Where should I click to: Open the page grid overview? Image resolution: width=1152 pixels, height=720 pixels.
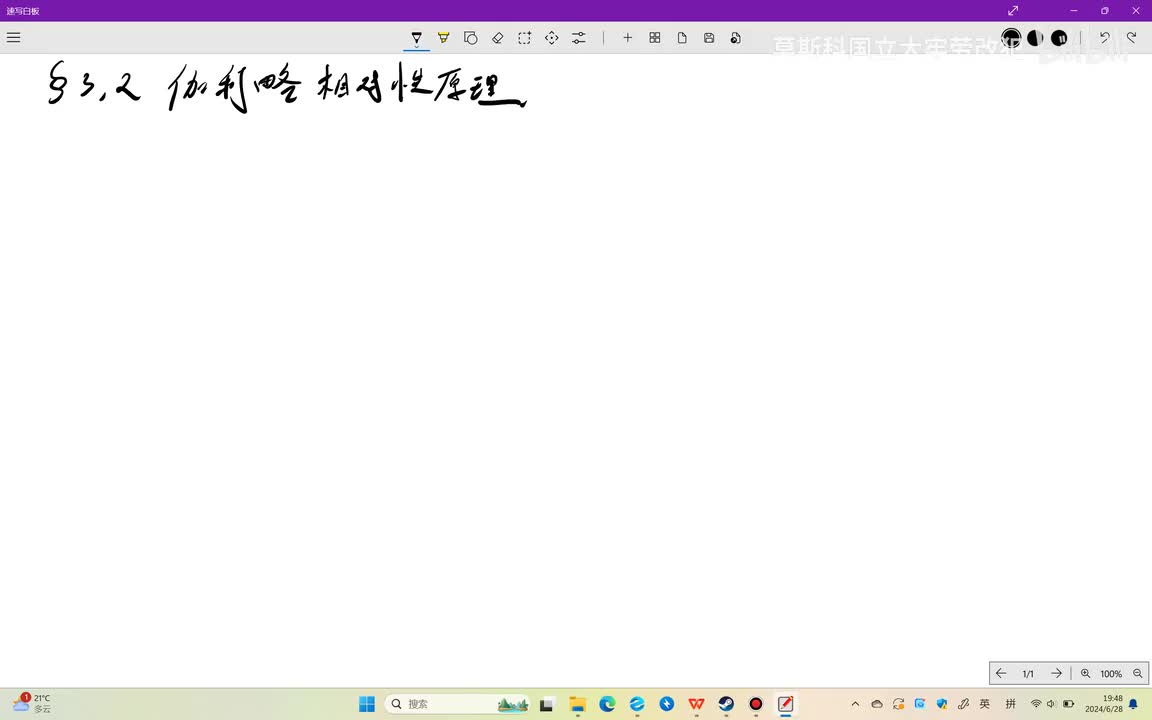click(x=655, y=37)
